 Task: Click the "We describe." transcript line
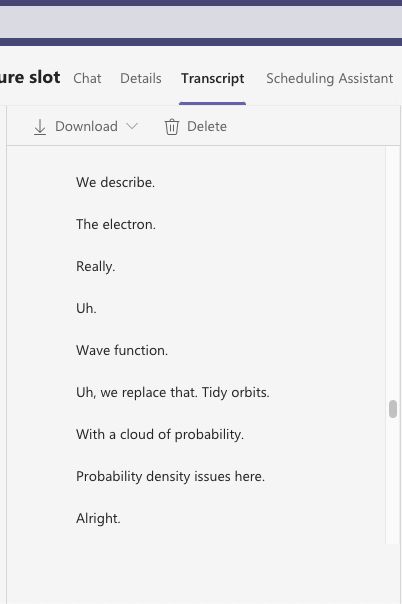(x=116, y=182)
